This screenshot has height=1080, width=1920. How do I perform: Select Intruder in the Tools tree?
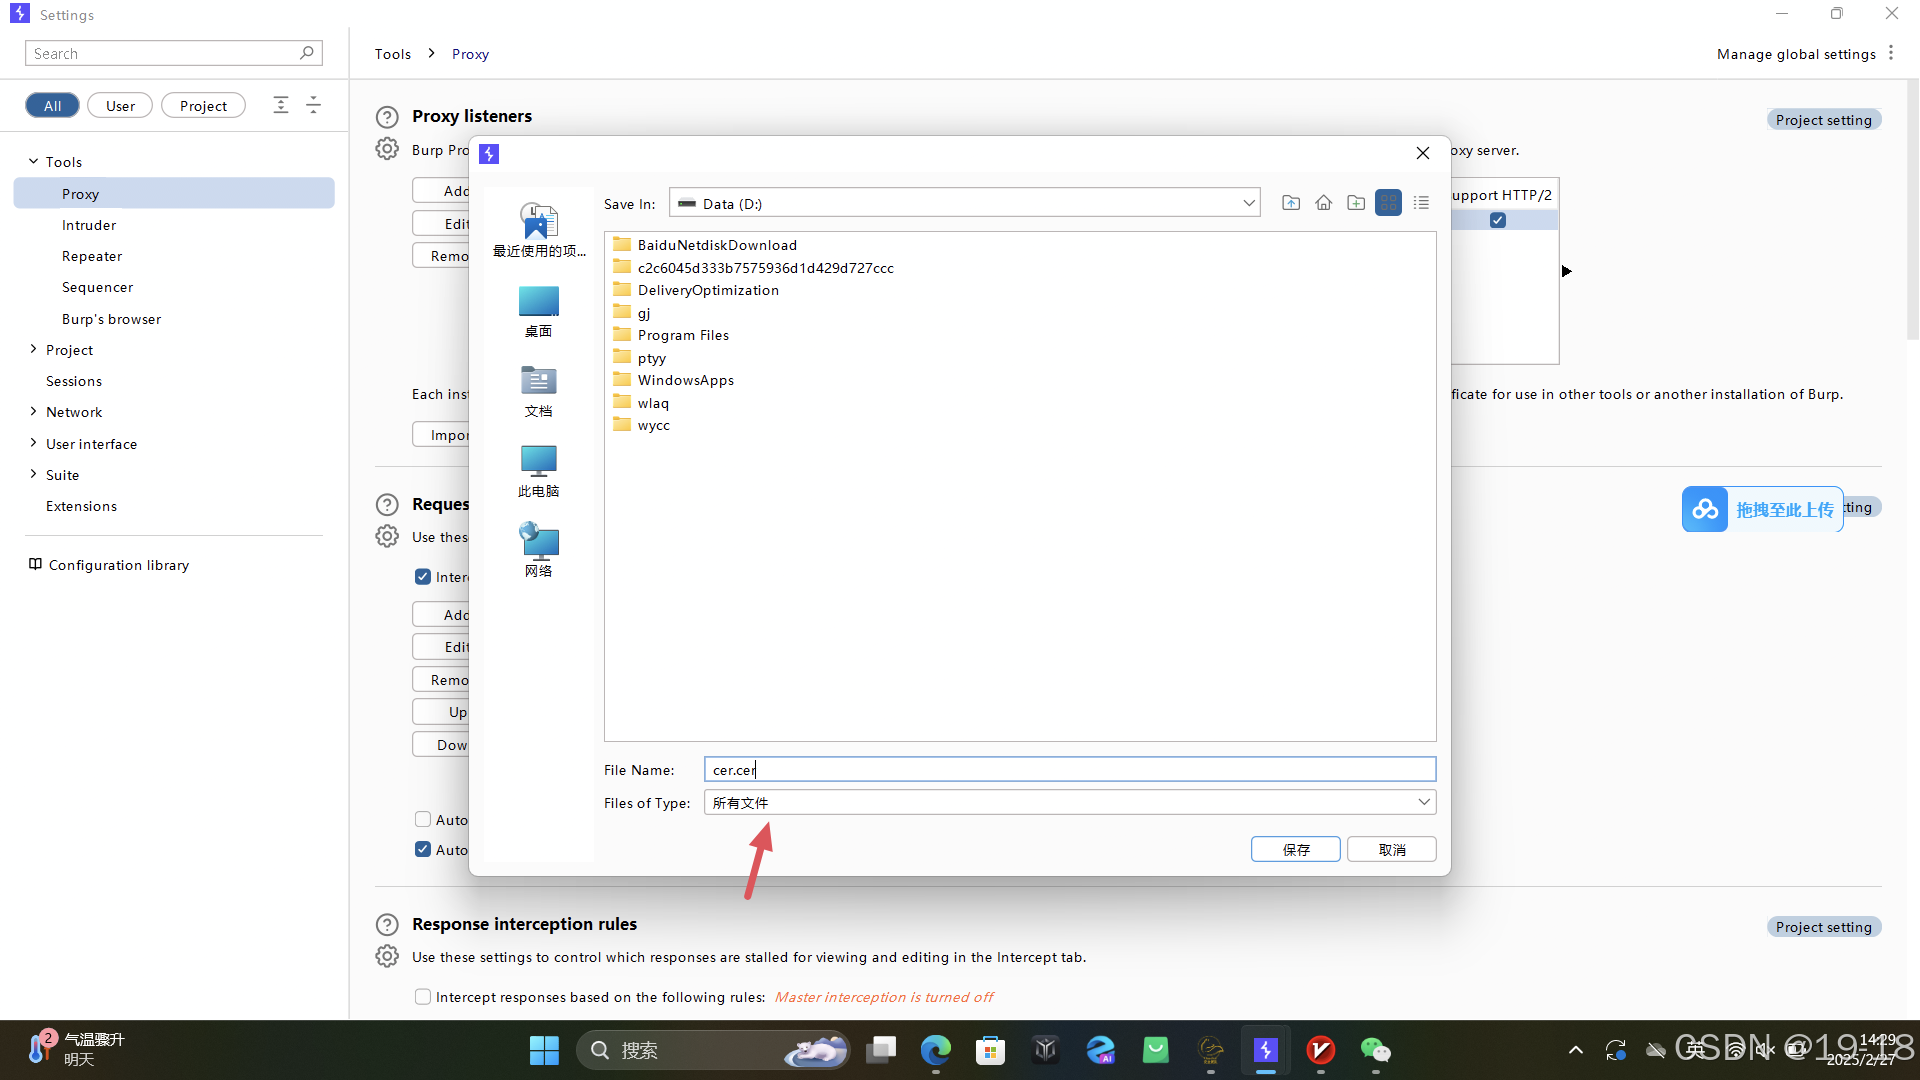coord(89,225)
